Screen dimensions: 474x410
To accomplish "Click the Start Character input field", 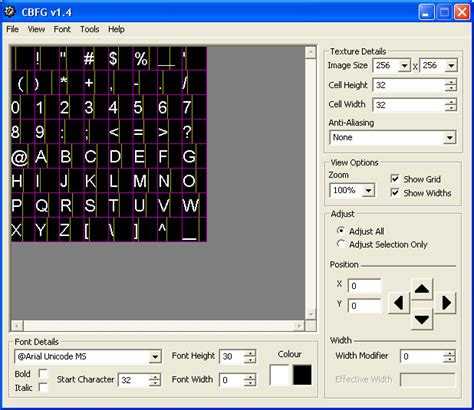I will 134,380.
